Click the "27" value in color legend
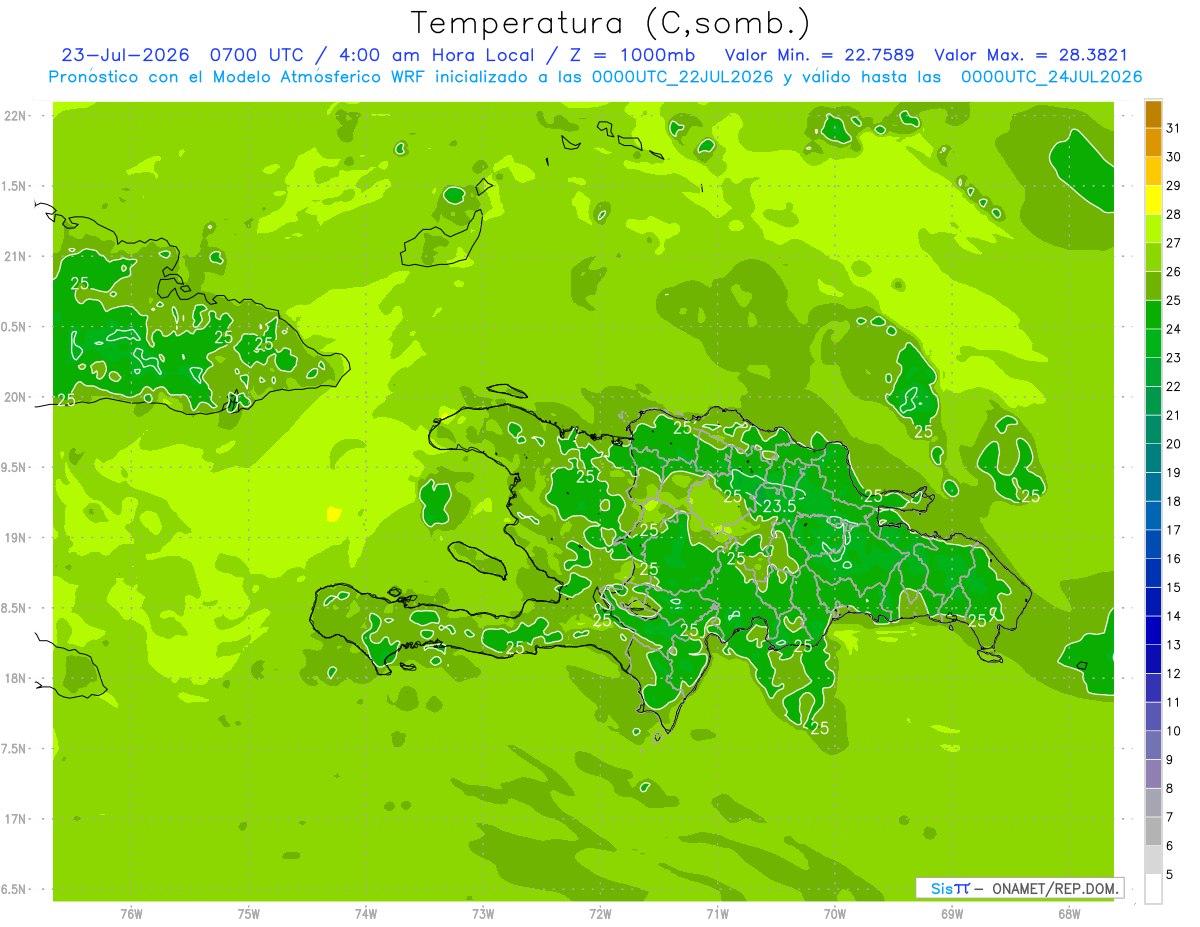1200x927 pixels. 1173,242
